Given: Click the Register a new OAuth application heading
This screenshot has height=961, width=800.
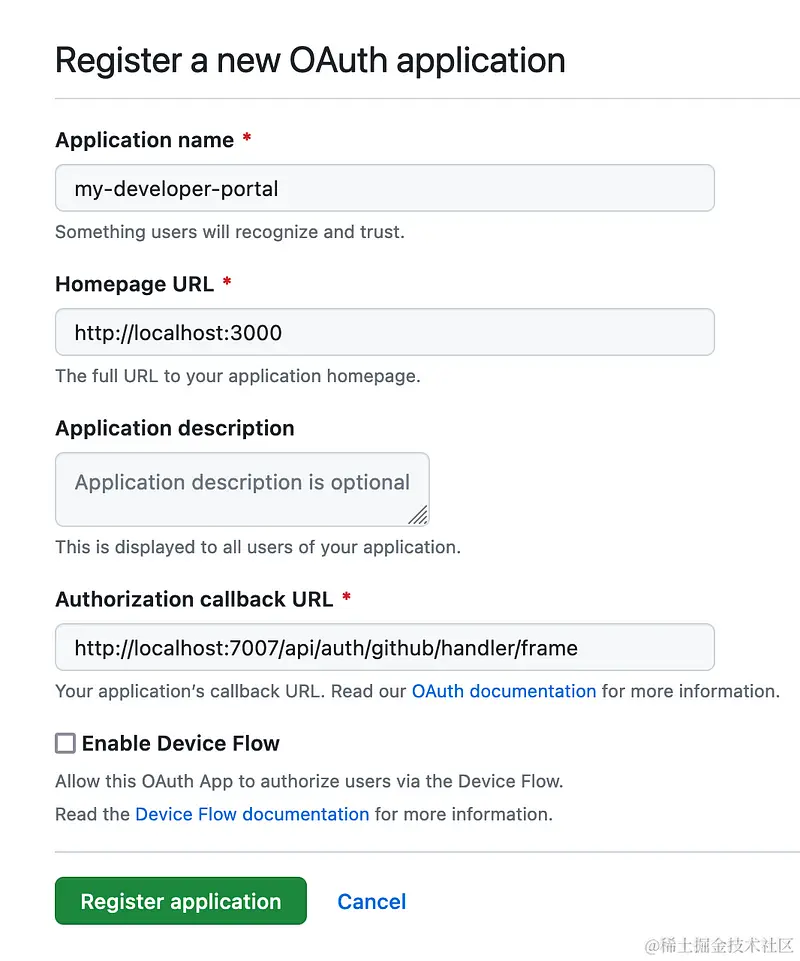Looking at the screenshot, I should (310, 60).
